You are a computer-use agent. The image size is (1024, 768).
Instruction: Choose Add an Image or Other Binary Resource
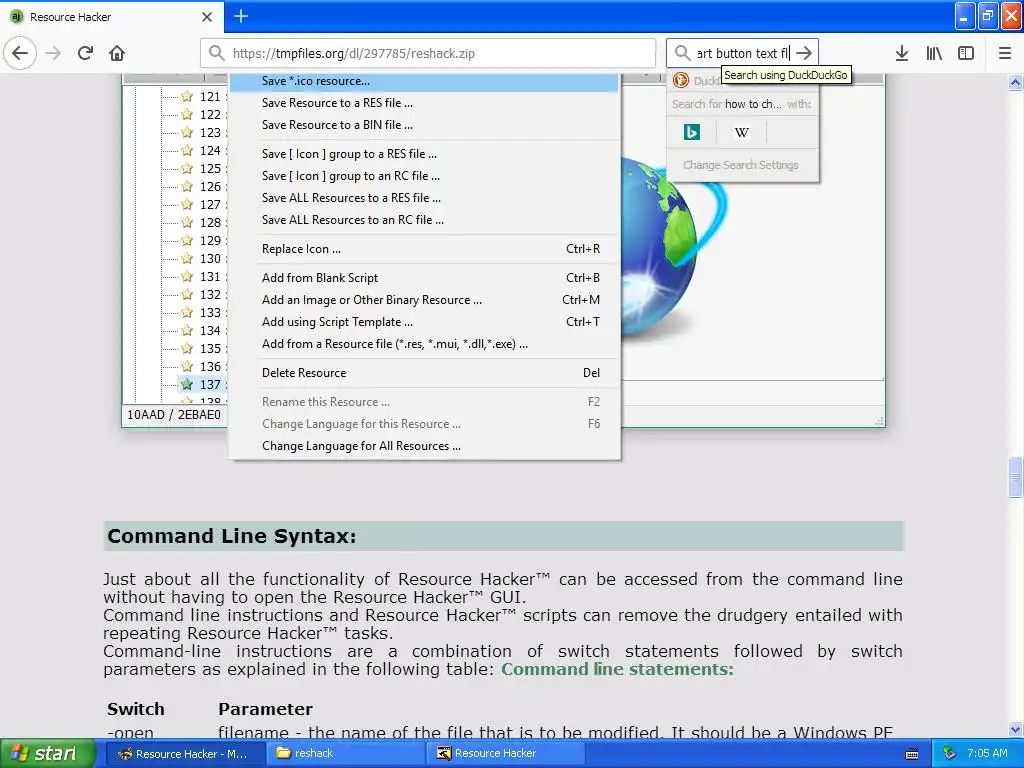coord(424,300)
